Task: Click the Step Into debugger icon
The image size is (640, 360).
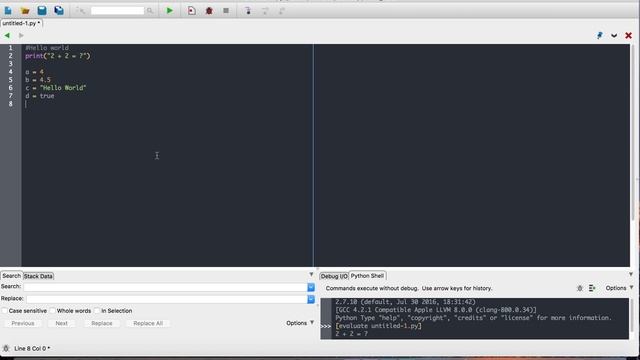Action: (x=248, y=11)
